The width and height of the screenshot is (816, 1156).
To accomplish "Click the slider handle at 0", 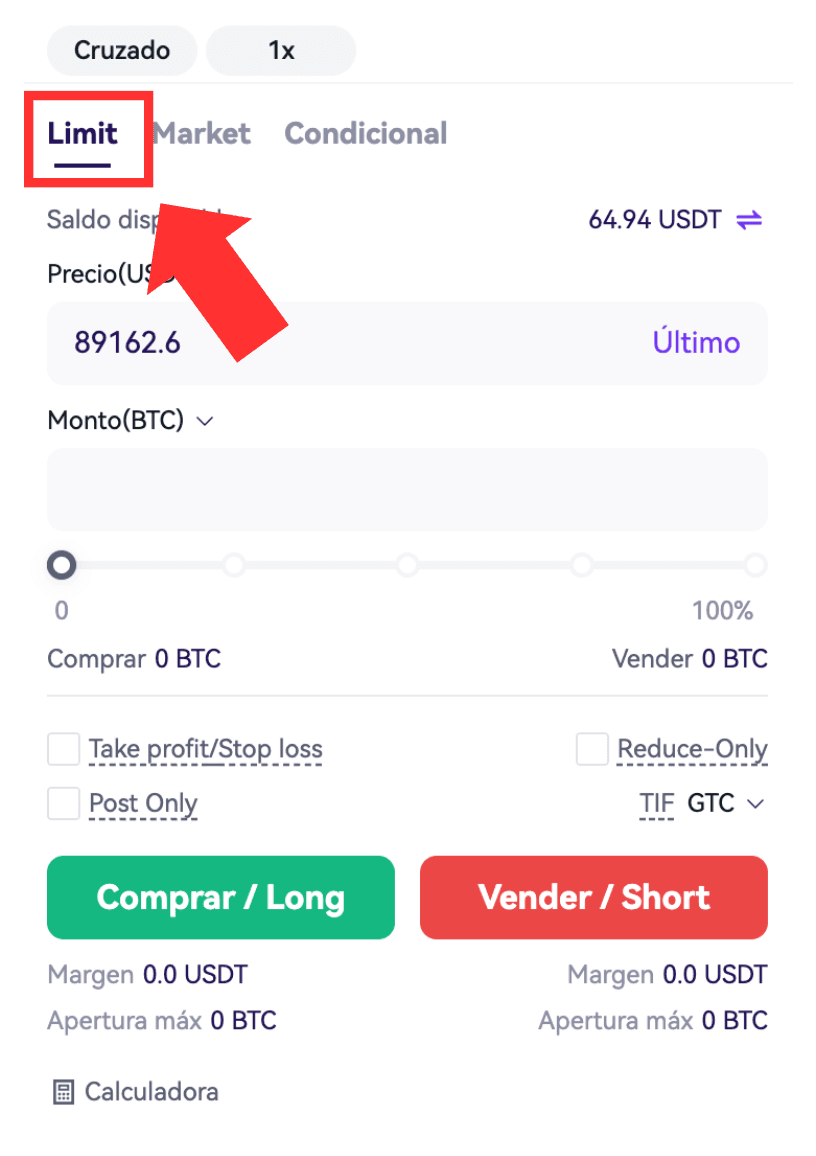I will point(62,565).
